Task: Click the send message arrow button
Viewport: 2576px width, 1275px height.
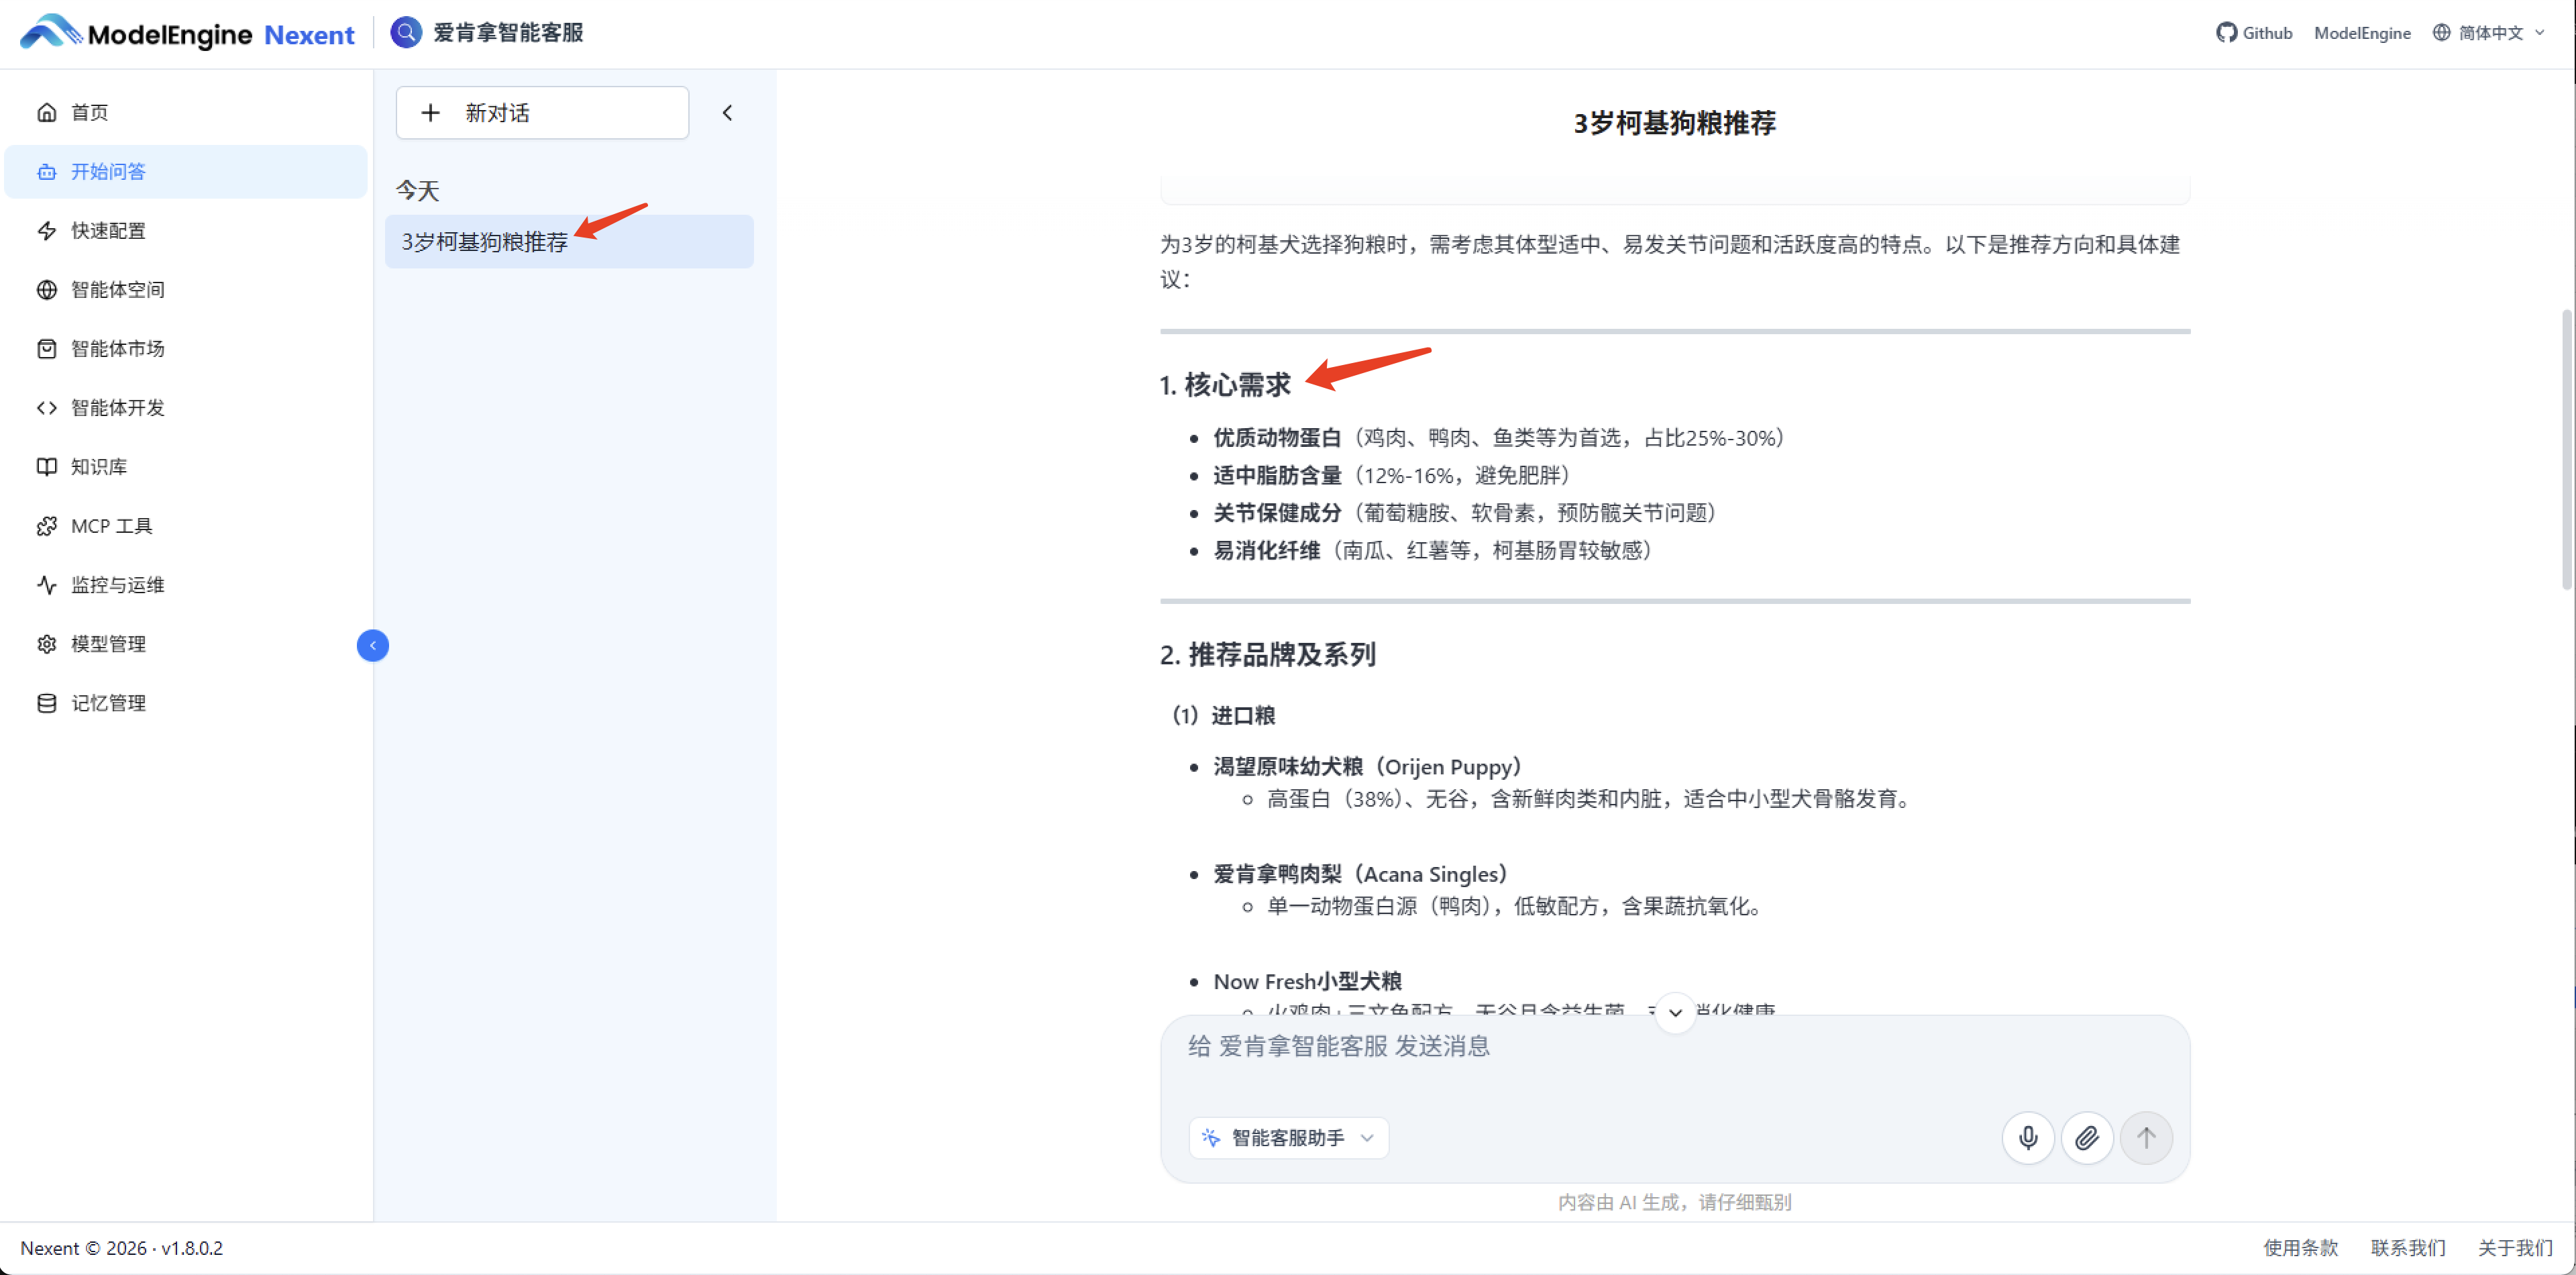Action: pos(2146,1137)
